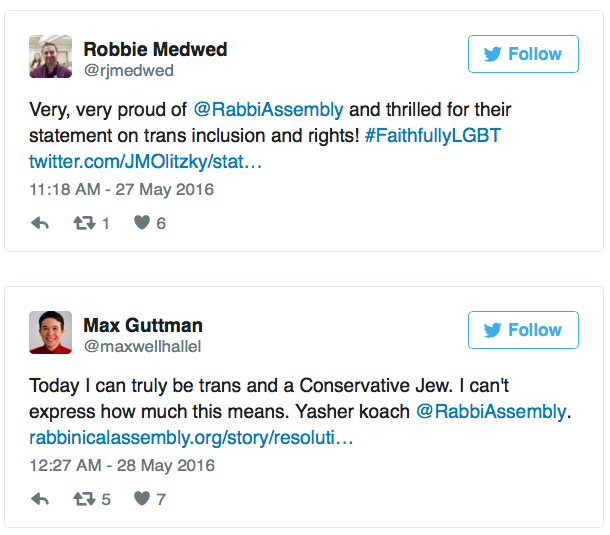Like Robbie Medwed's tweet
610x535 pixels.
(141, 223)
